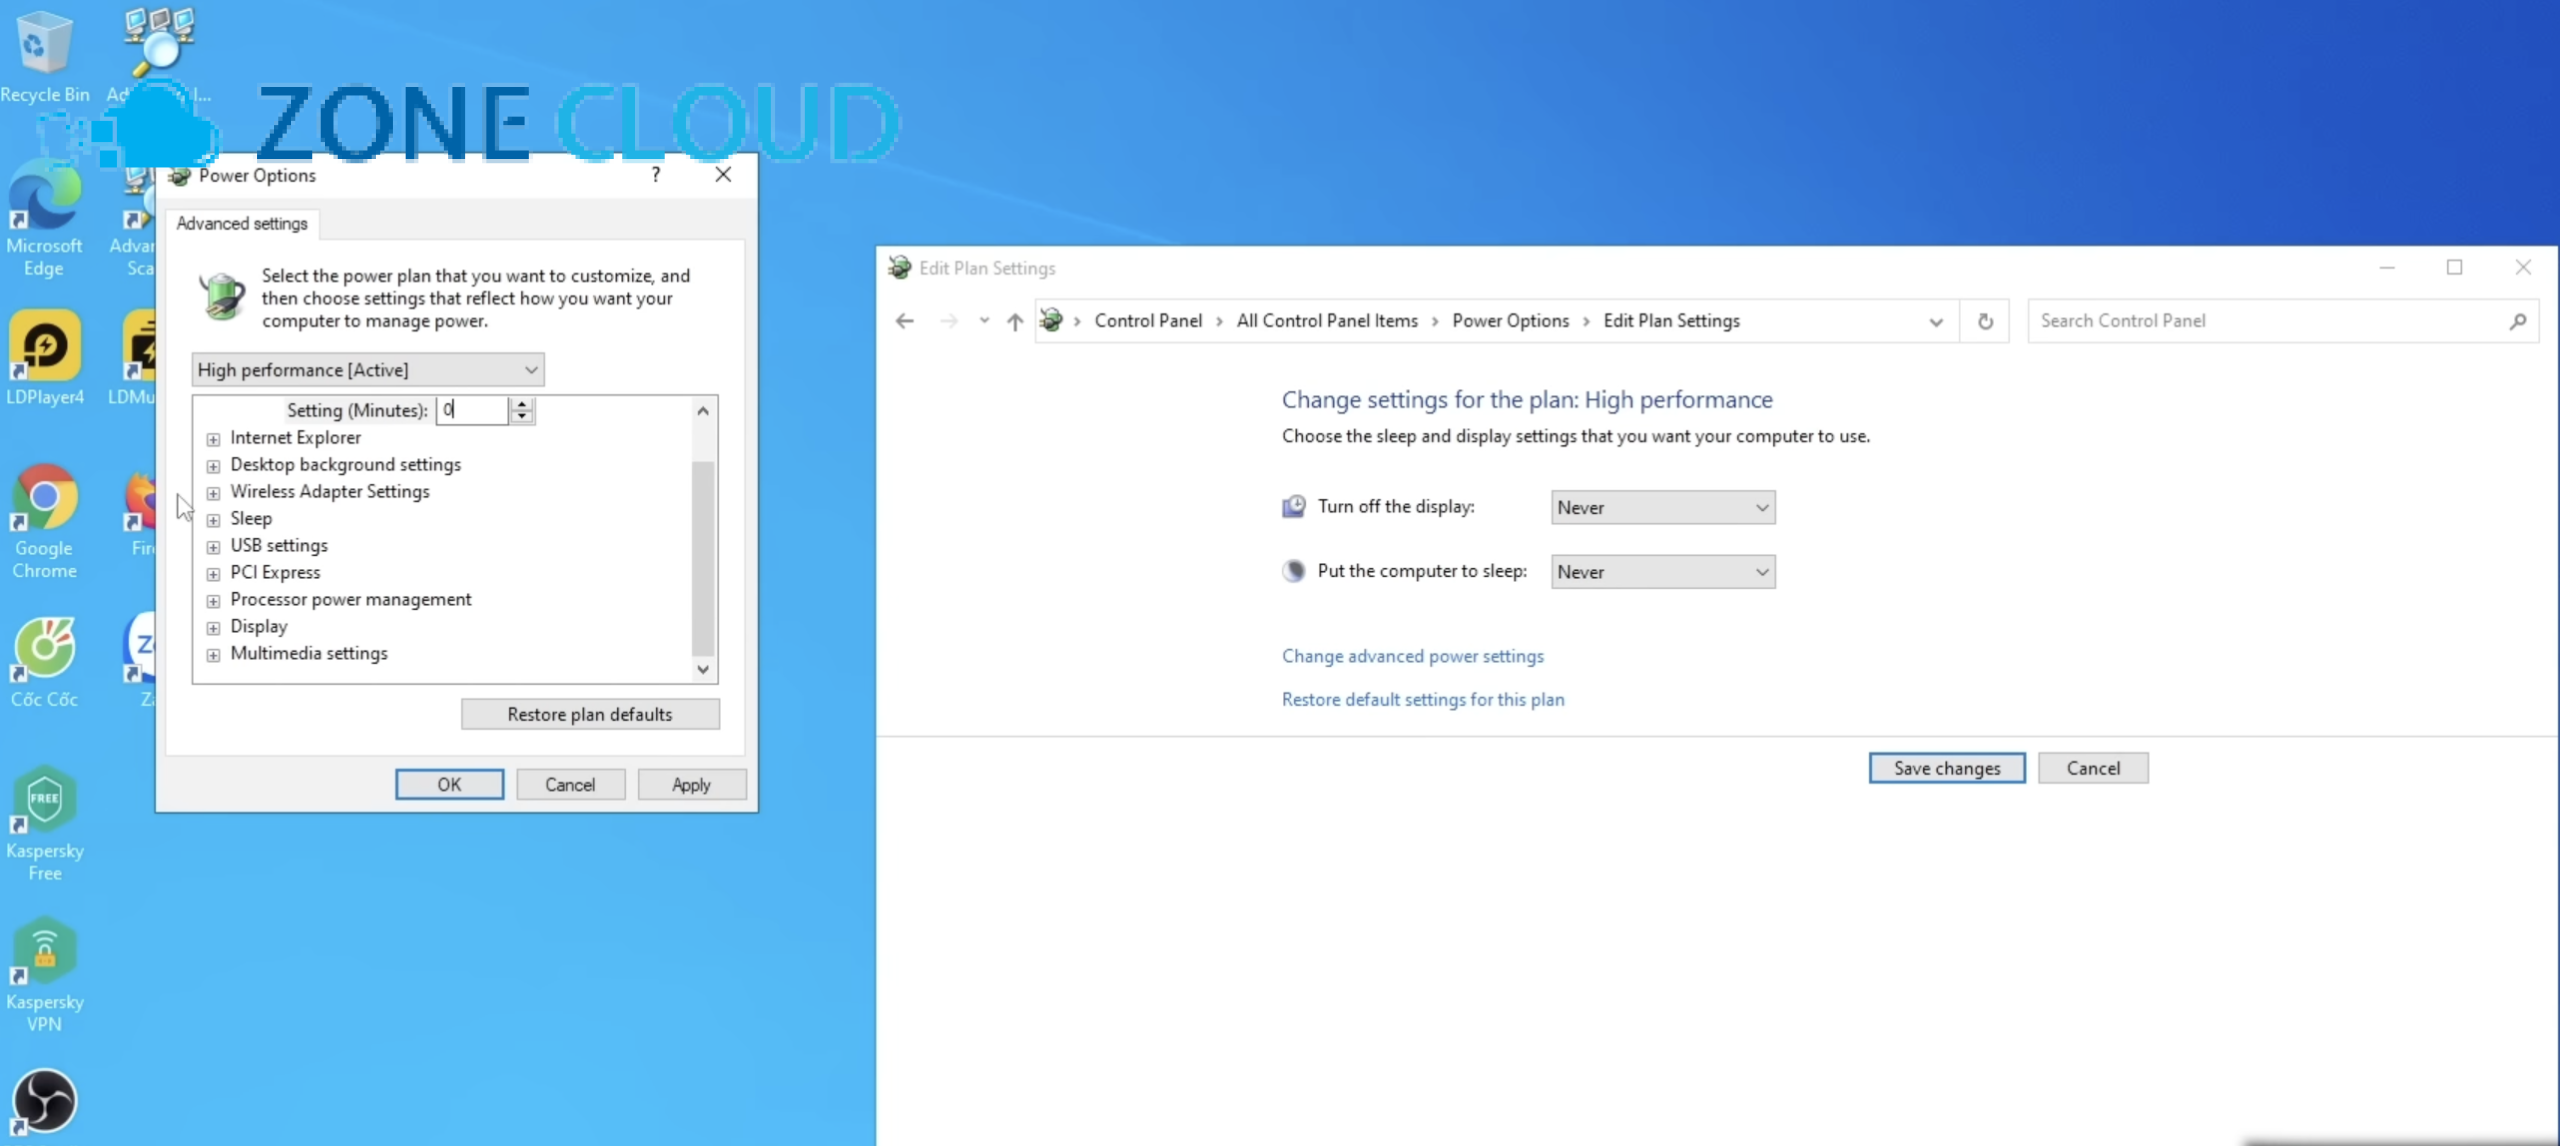Image resolution: width=2560 pixels, height=1146 pixels.
Task: Open the Put the computer to sleep dropdown
Action: pos(1663,572)
